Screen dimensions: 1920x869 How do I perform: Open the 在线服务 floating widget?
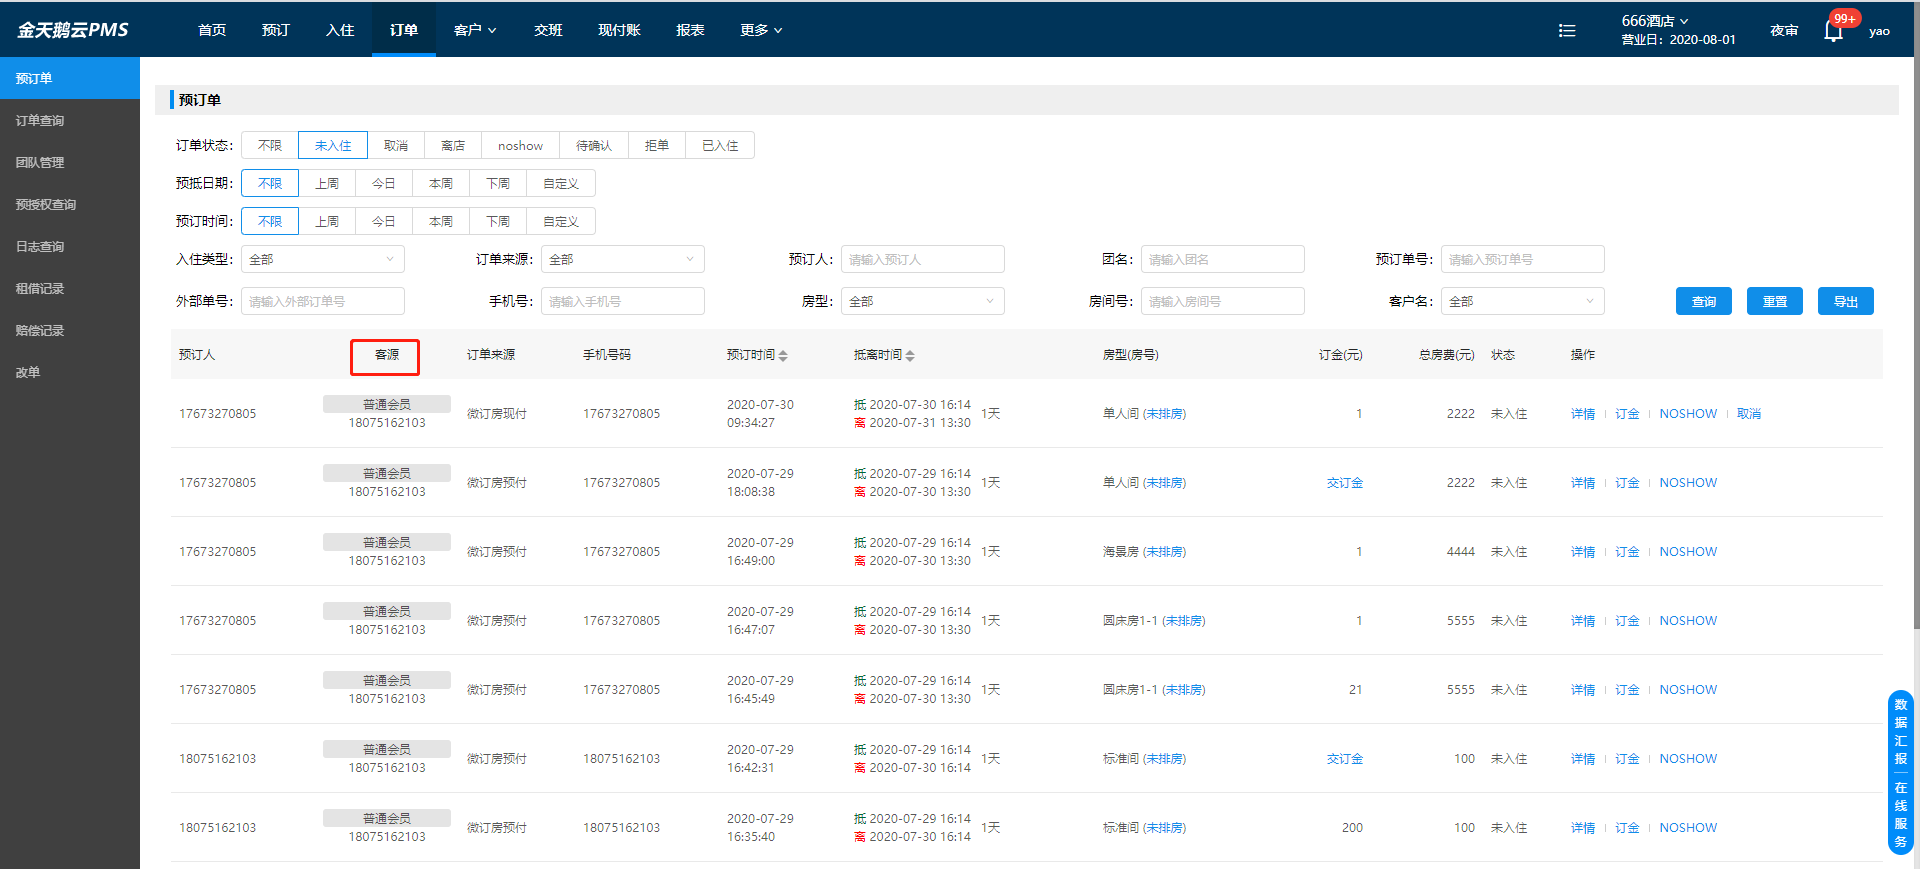pyautogui.click(x=1901, y=814)
